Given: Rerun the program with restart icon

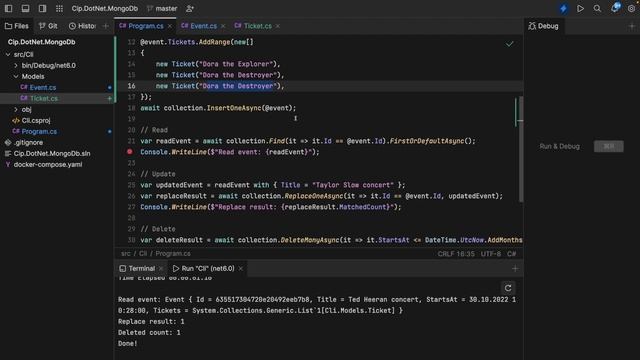Looking at the screenshot, I should pos(508,288).
